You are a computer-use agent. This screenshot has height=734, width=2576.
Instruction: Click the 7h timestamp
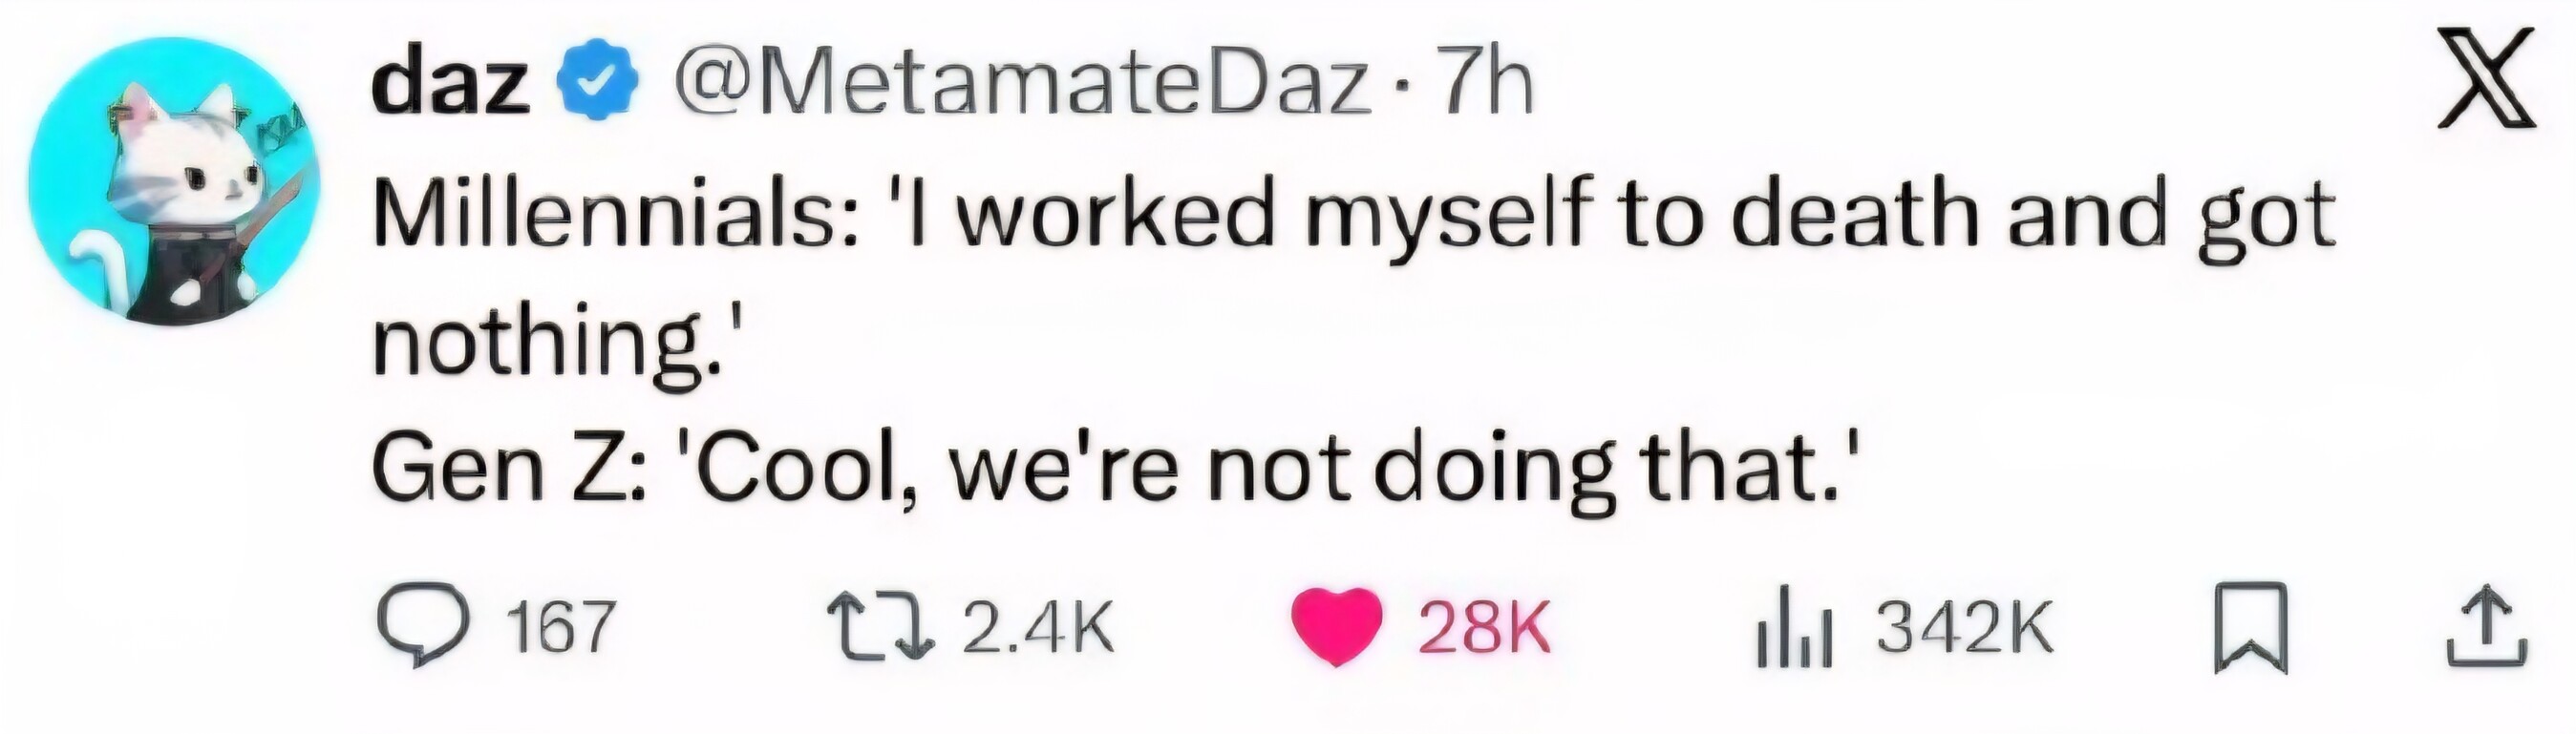pyautogui.click(x=1483, y=86)
